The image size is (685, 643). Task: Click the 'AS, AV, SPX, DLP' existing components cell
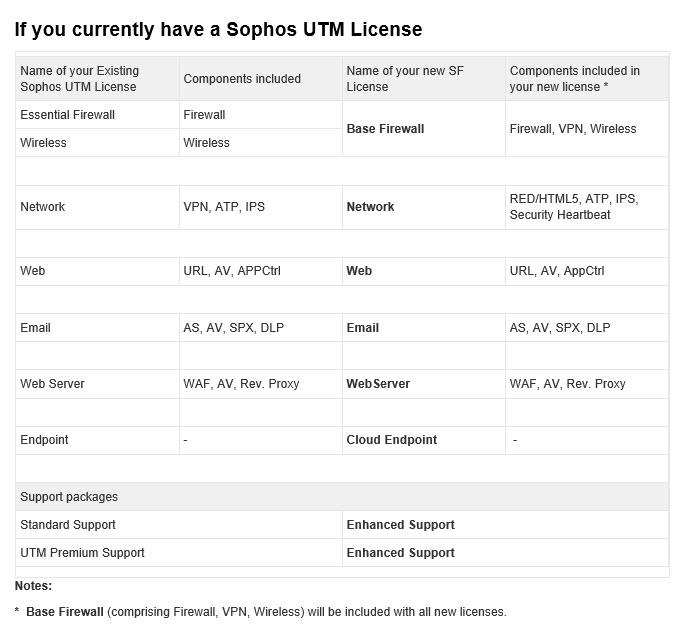260,328
